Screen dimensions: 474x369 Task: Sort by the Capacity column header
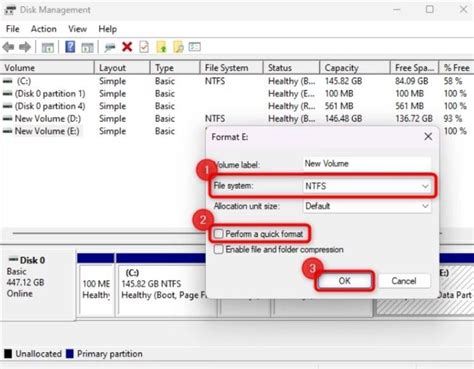[x=355, y=68]
